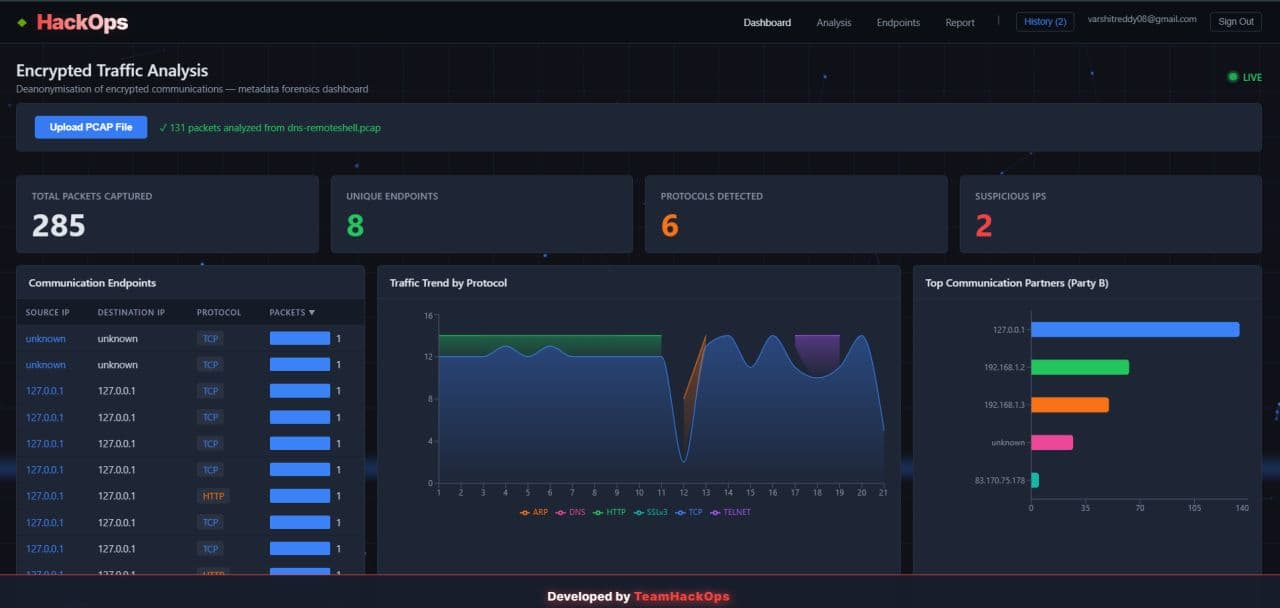The height and width of the screenshot is (608, 1280).
Task: Click the green checkmark beside packets analyzed message
Action: 163,128
